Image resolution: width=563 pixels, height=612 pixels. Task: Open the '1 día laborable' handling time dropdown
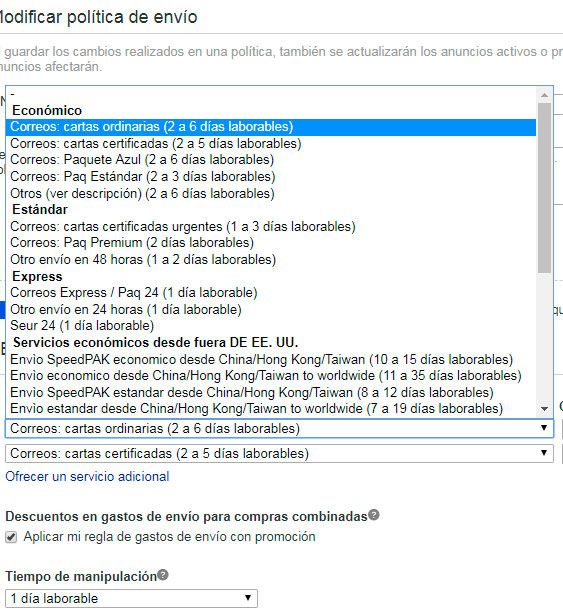pyautogui.click(x=132, y=598)
